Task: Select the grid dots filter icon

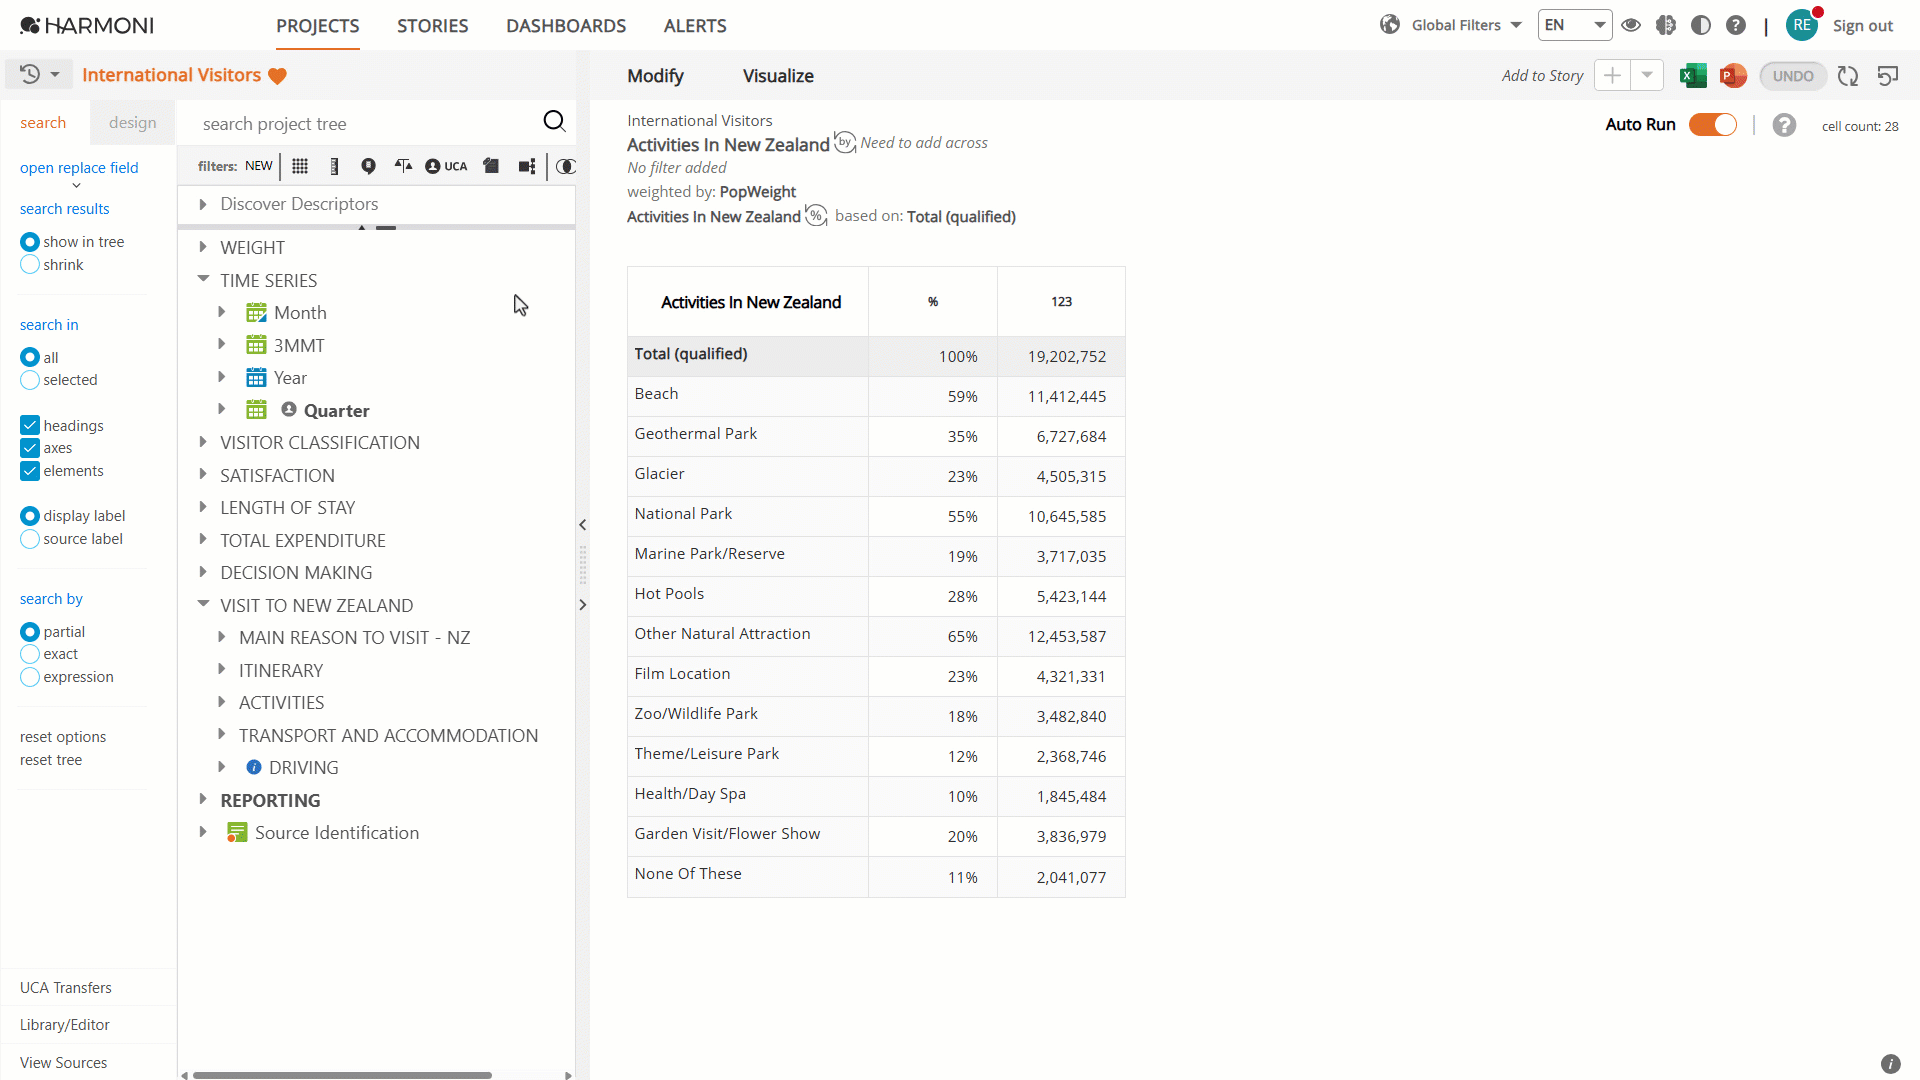Action: click(300, 166)
